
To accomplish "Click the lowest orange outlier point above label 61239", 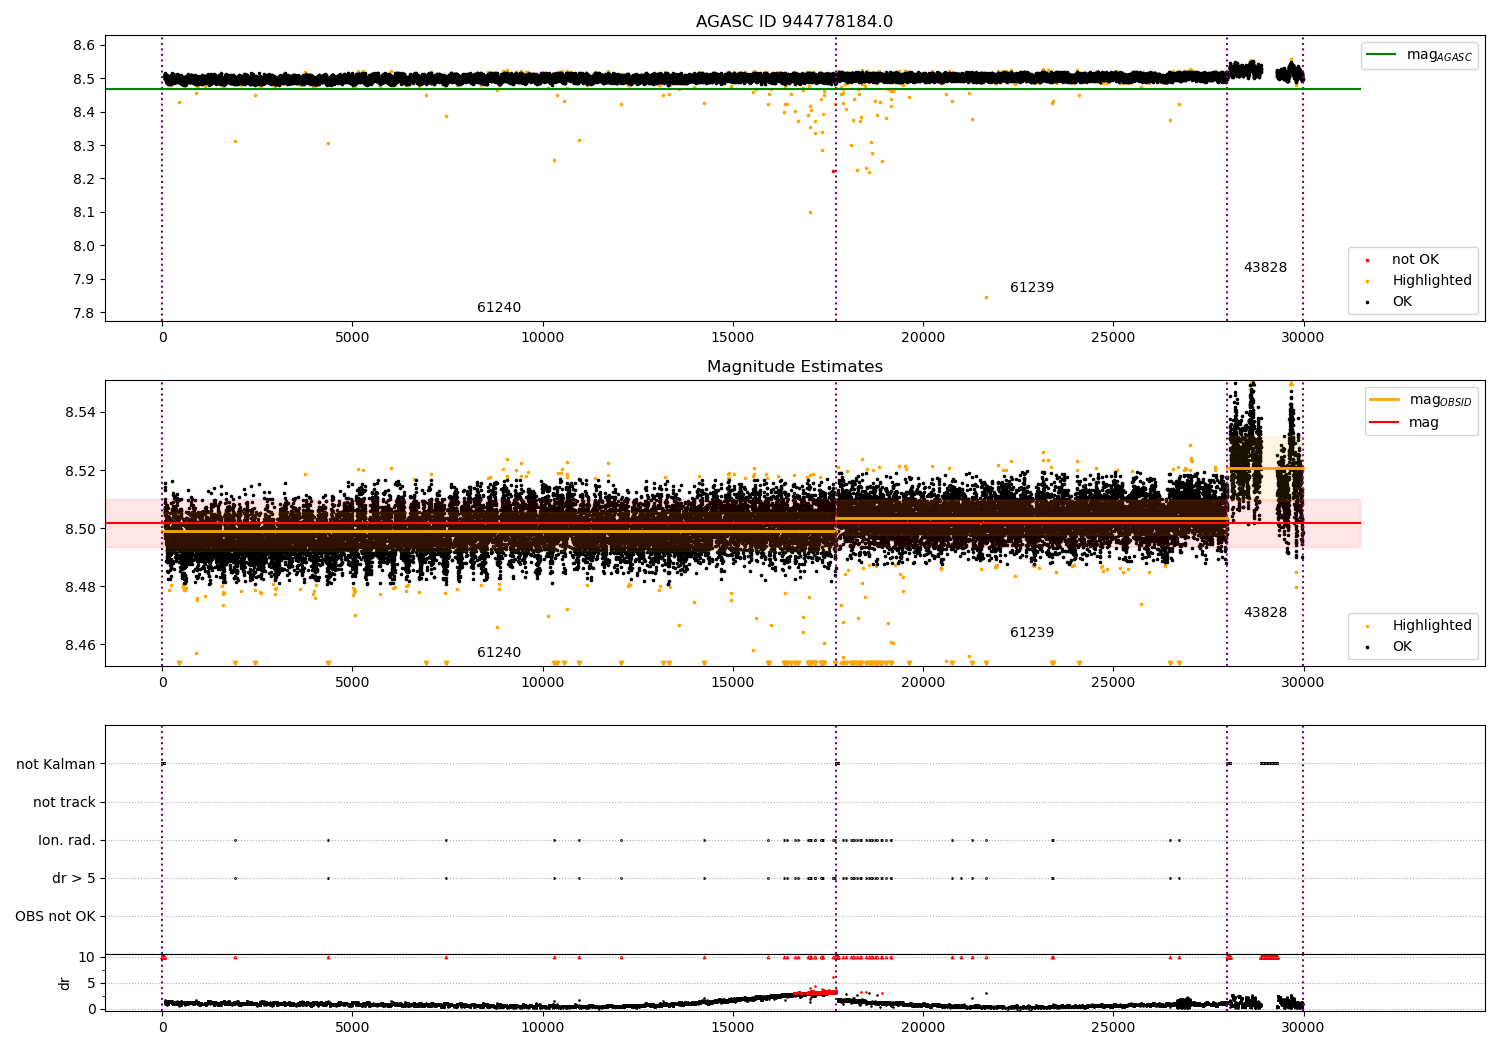I will click(985, 297).
